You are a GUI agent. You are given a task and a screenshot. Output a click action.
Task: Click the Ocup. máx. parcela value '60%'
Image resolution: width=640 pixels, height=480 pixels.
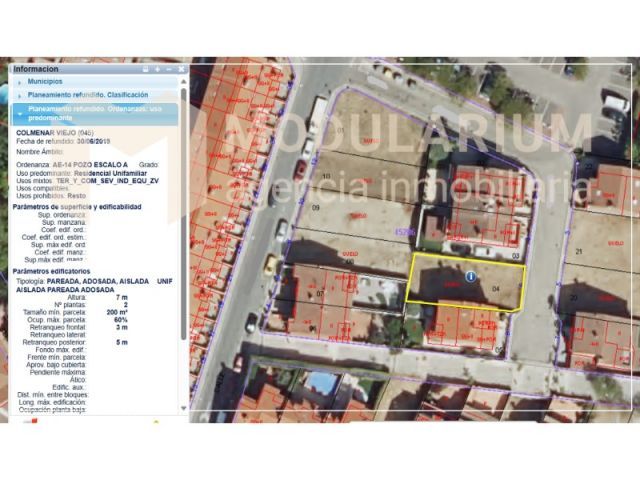(120, 320)
